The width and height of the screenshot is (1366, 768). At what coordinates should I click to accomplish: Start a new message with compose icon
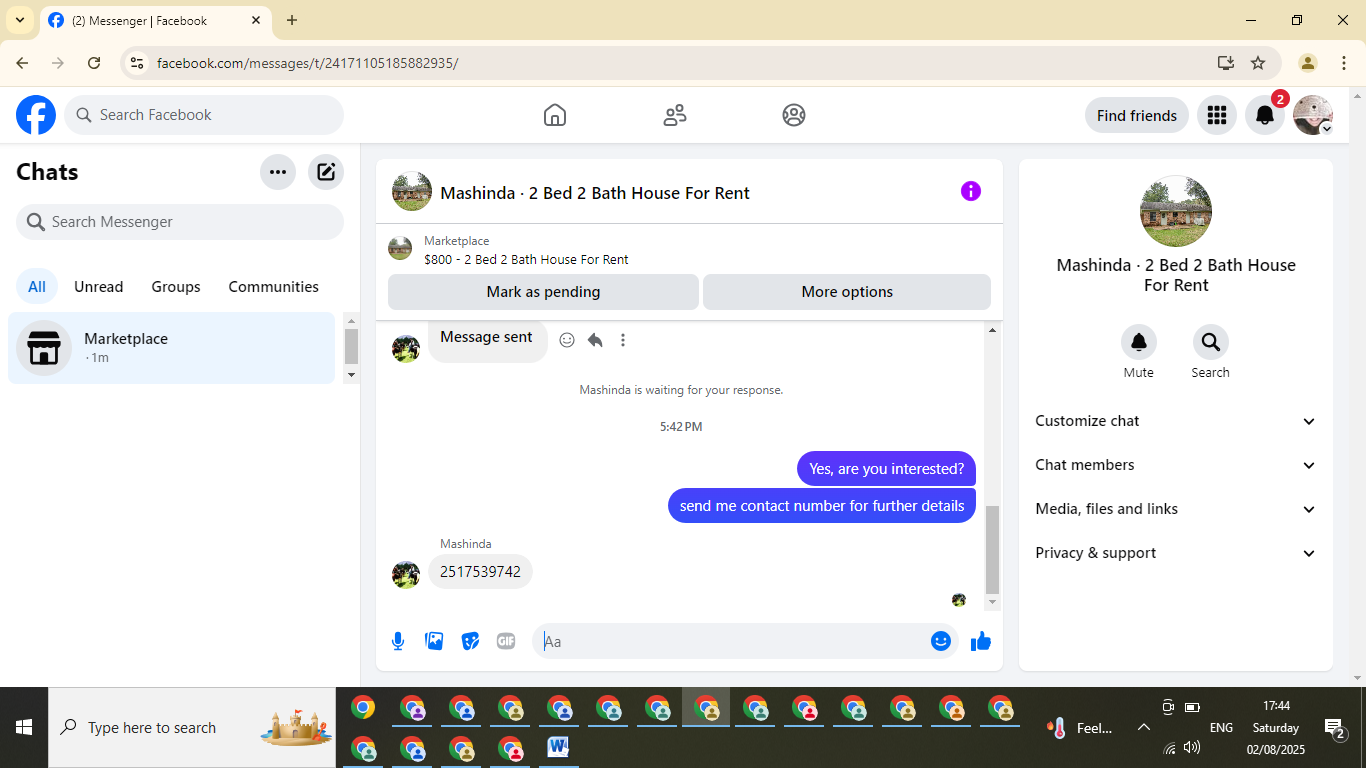pos(326,172)
